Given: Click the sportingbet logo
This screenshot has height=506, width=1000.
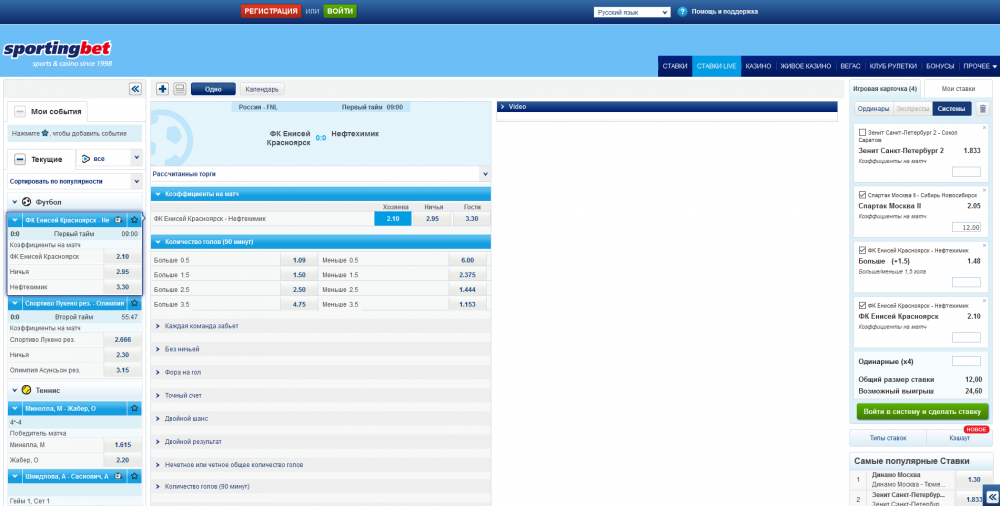Looking at the screenshot, I should click(57, 52).
